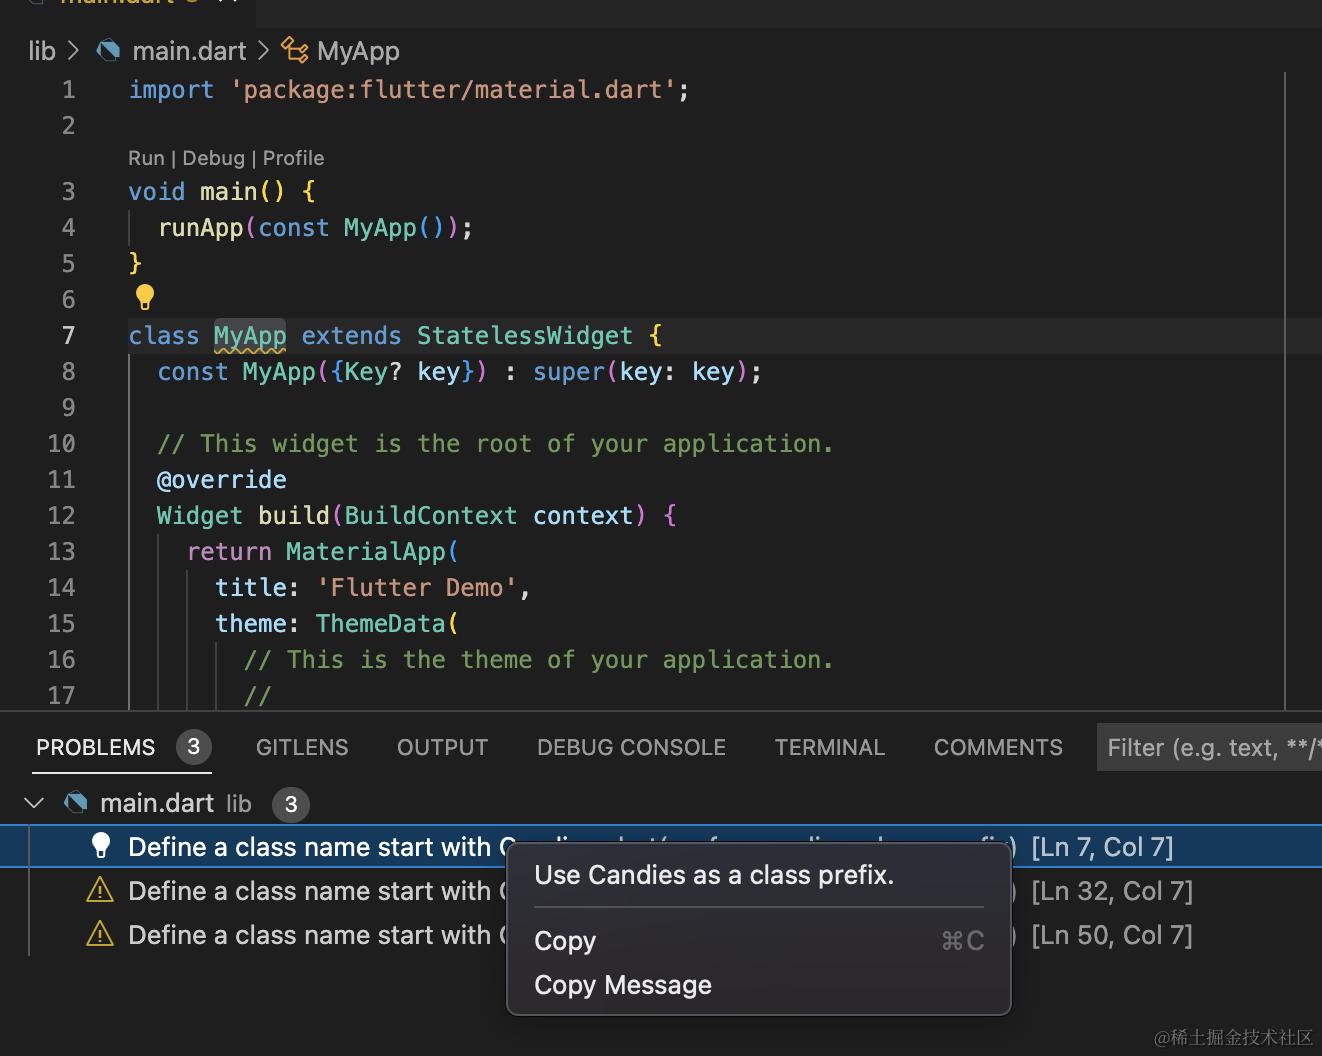Click the lightbulb icon in the selected problem row

(101, 846)
